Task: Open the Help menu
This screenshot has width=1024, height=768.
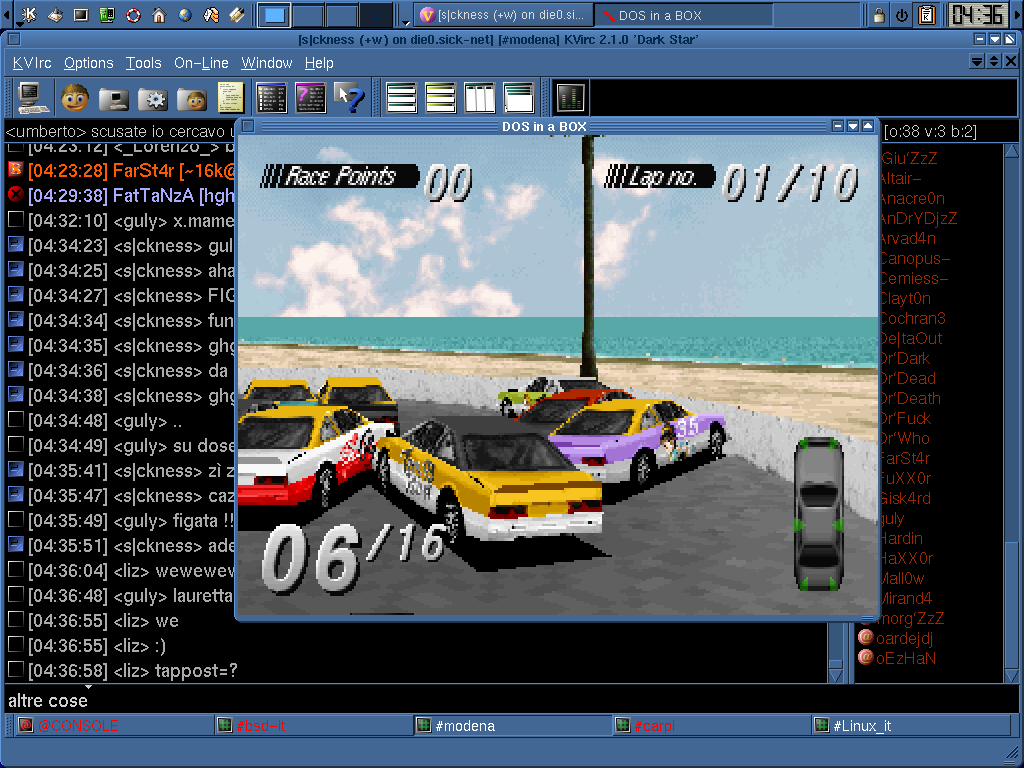Action: point(319,63)
